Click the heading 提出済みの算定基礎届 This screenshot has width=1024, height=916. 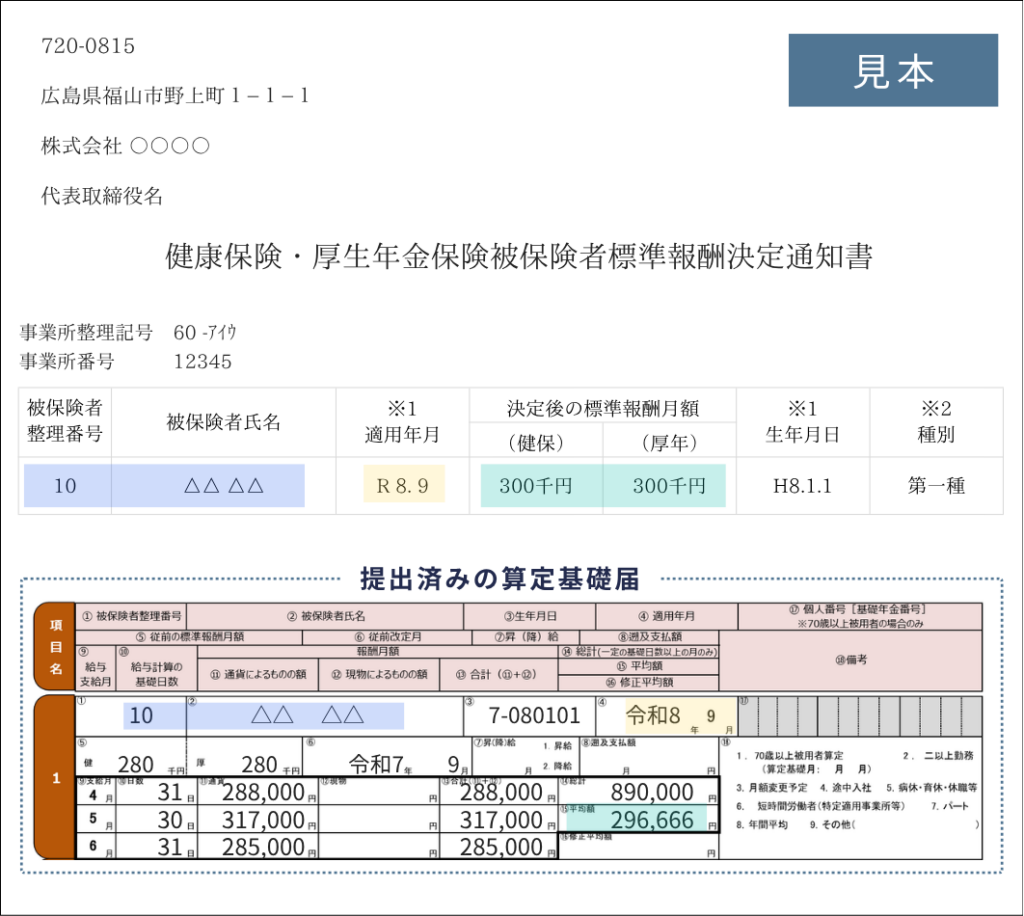[x=500, y=578]
